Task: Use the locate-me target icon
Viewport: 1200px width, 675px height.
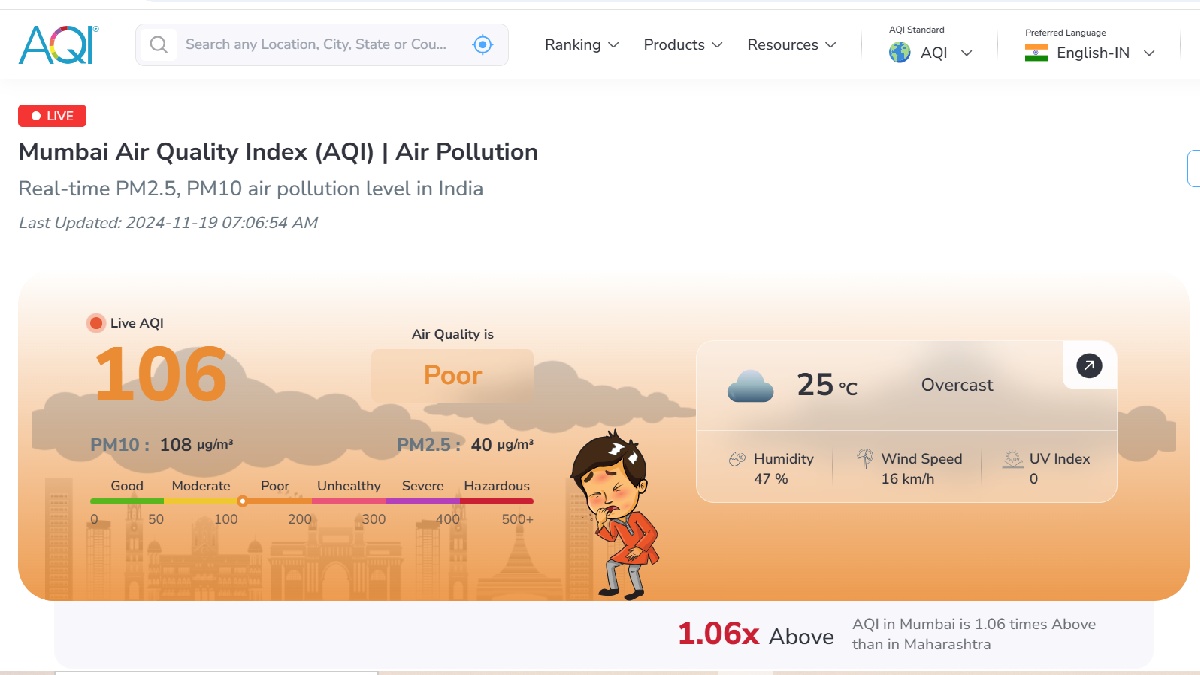Action: (x=483, y=44)
